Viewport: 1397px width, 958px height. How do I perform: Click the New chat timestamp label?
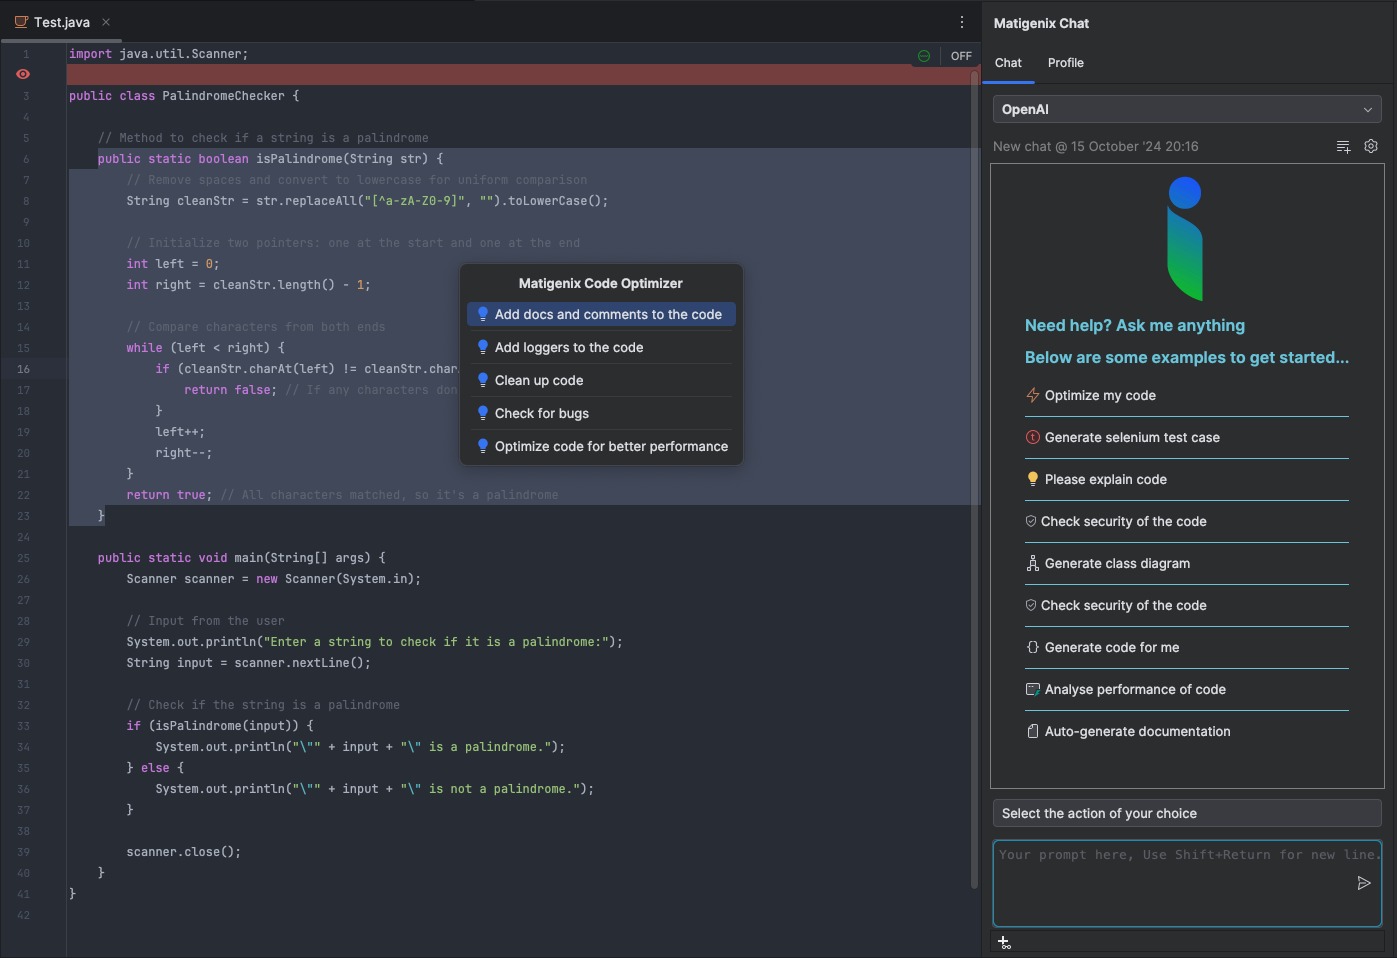(1096, 146)
